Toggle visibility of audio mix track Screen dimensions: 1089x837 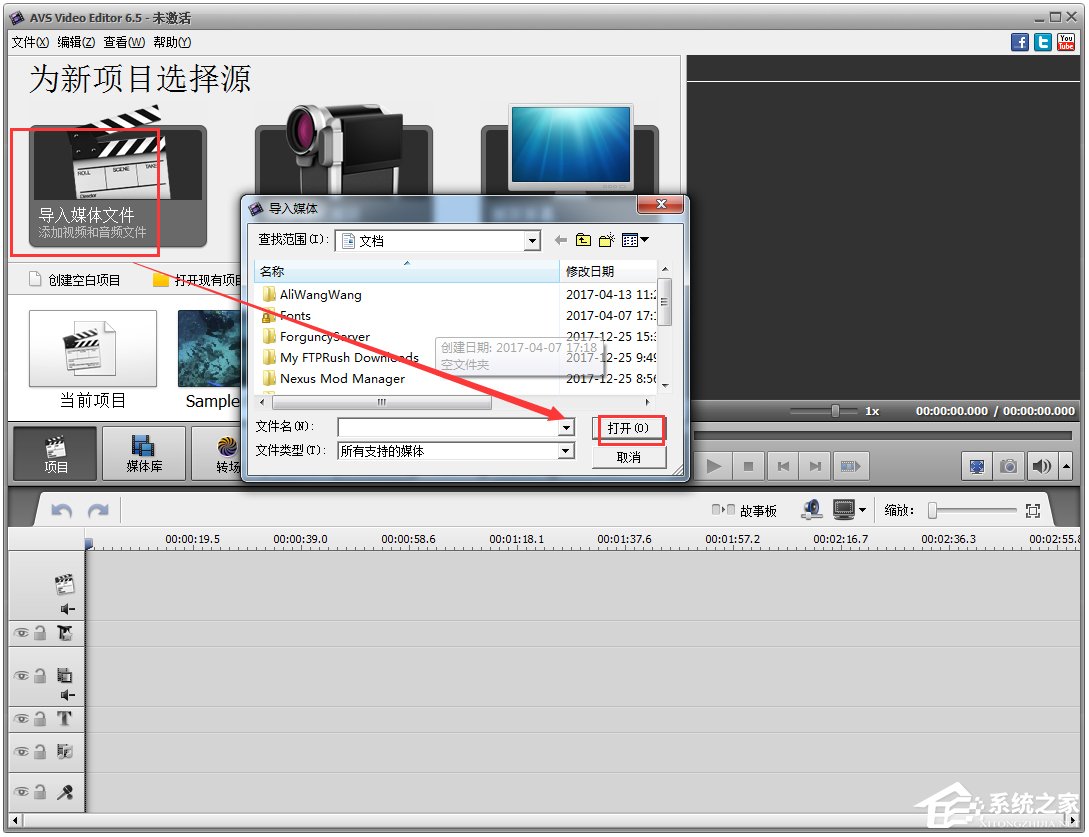click(22, 752)
